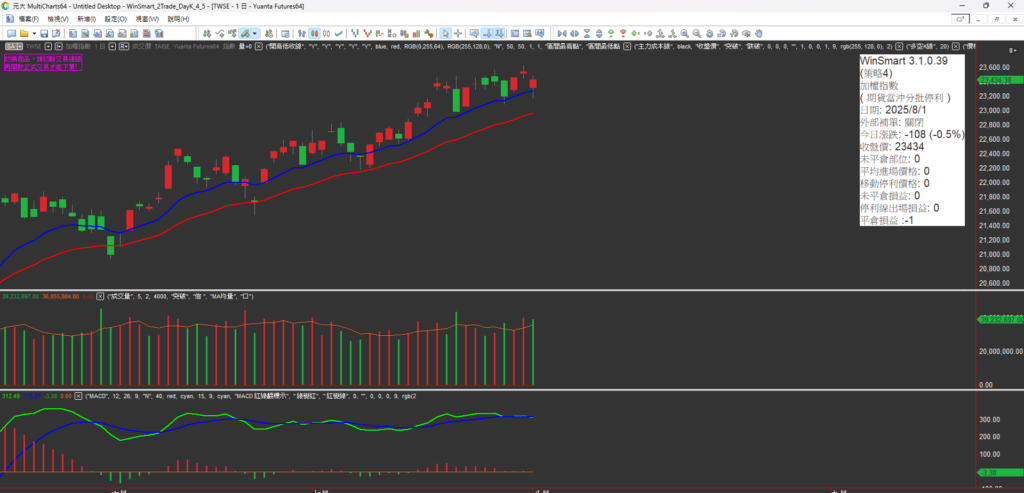Image resolution: width=1024 pixels, height=493 pixels.
Task: Click the insert instrument icon with arrows
Action: click(x=206, y=33)
